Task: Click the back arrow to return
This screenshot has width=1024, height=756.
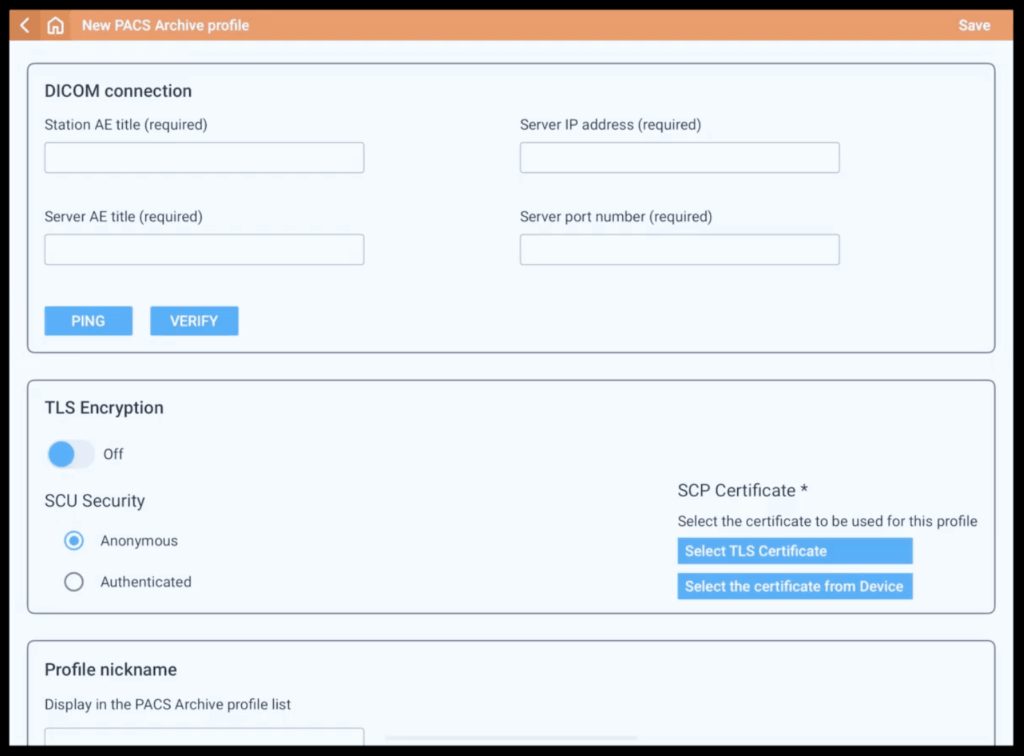Action: (x=23, y=25)
